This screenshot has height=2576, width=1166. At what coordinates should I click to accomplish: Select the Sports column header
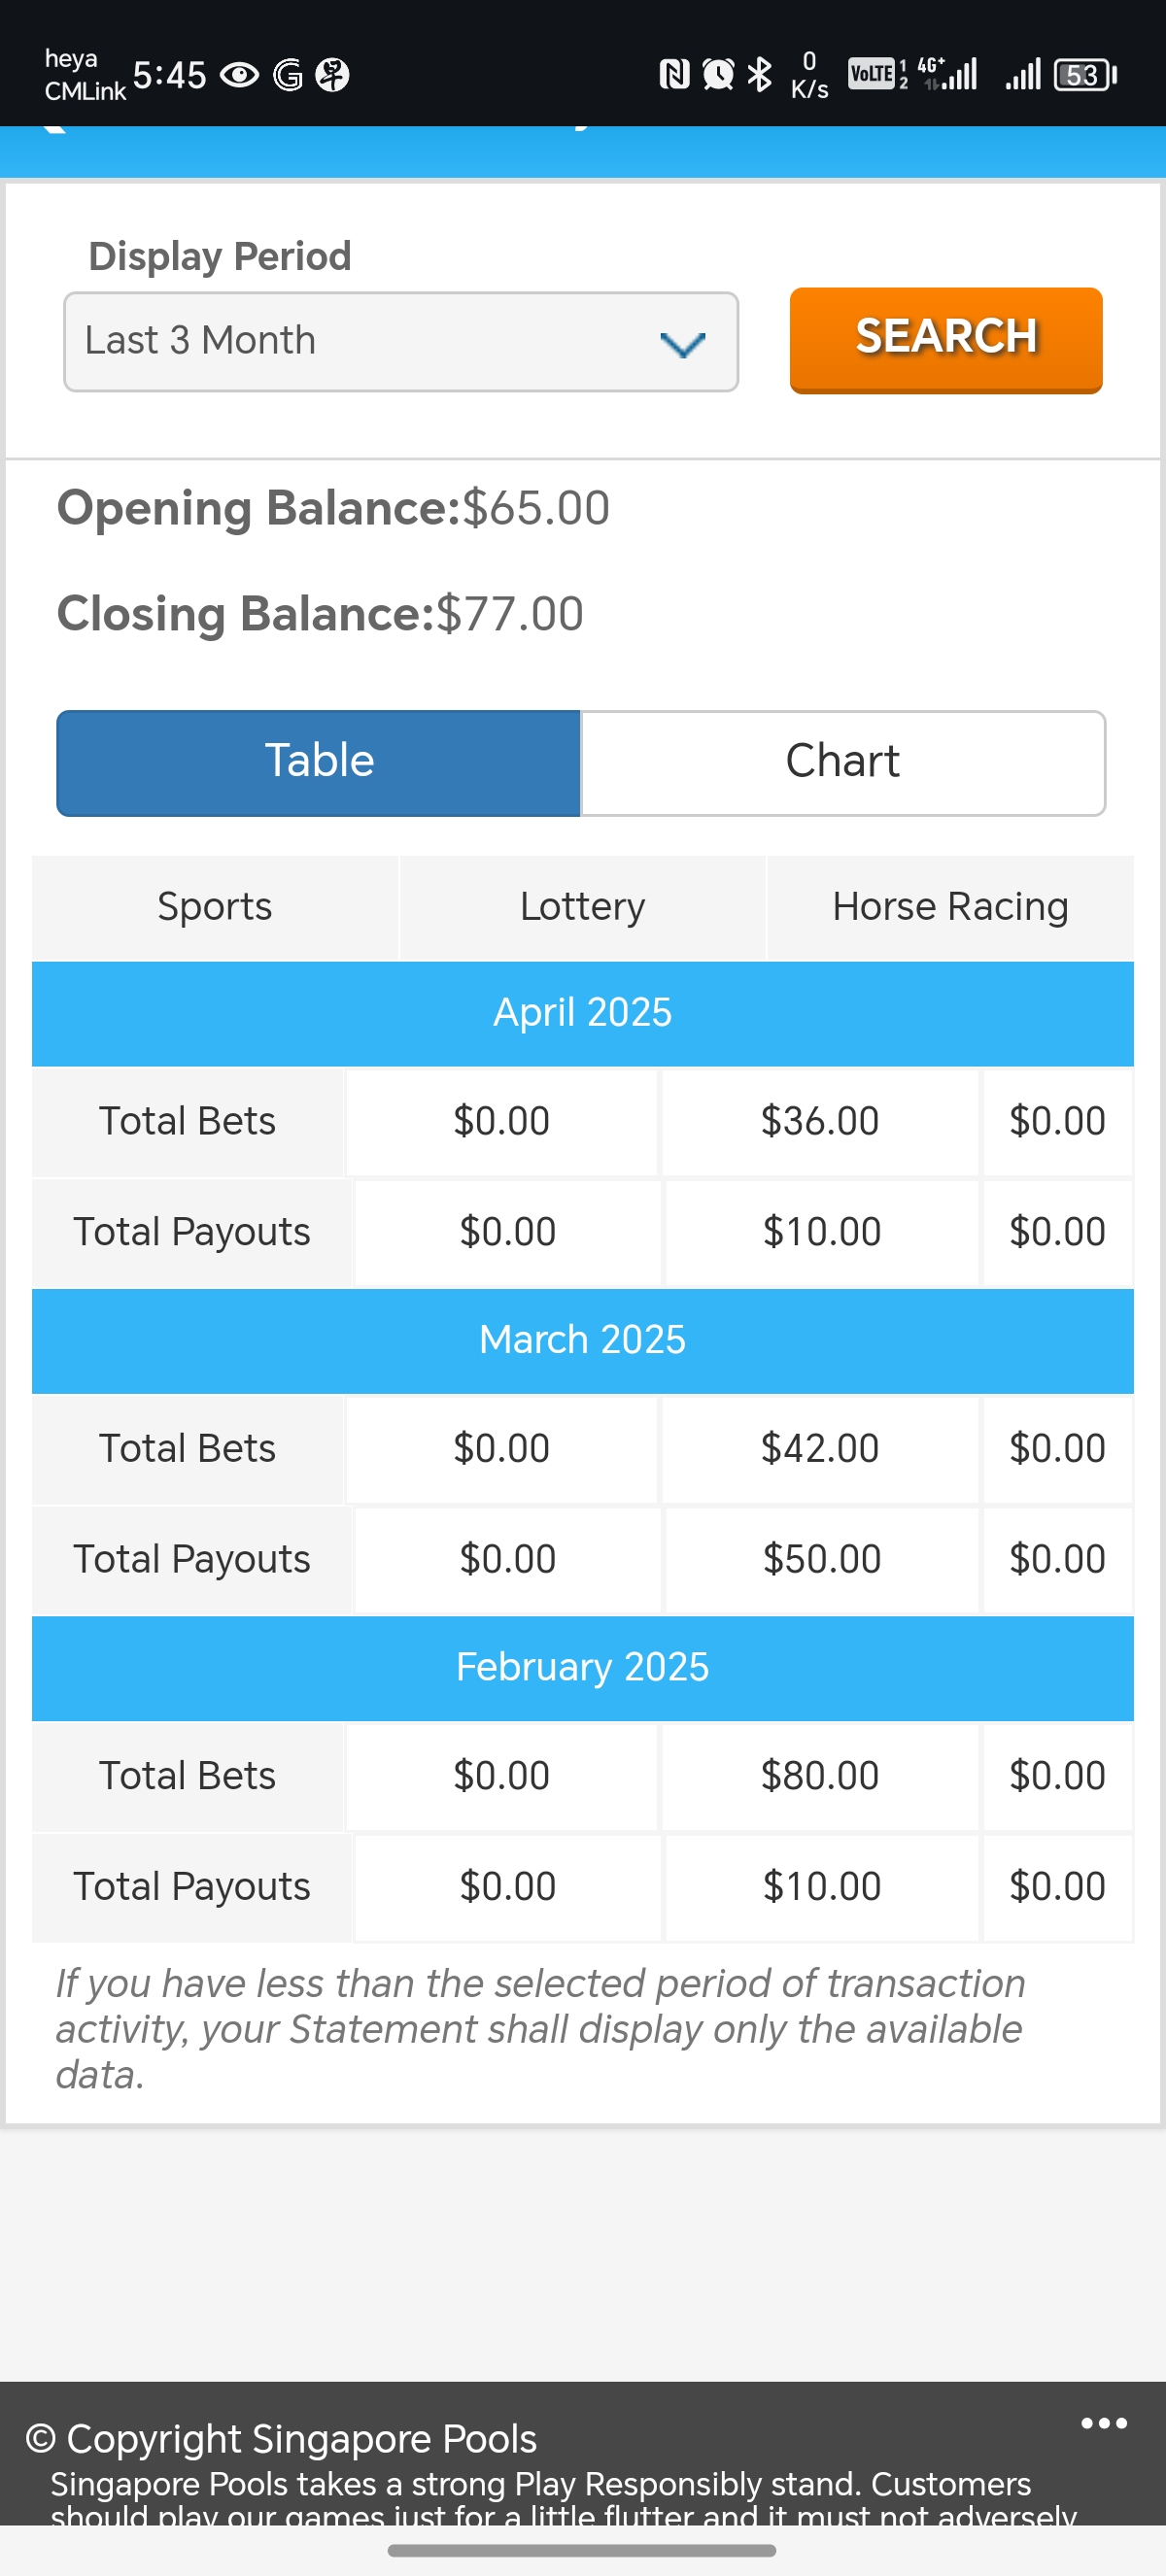[x=215, y=907]
